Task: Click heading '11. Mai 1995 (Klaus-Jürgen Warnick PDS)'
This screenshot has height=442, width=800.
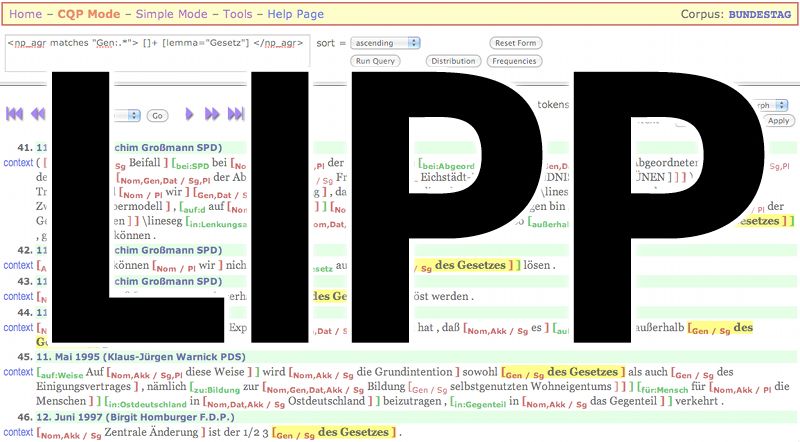Action: [x=141, y=357]
